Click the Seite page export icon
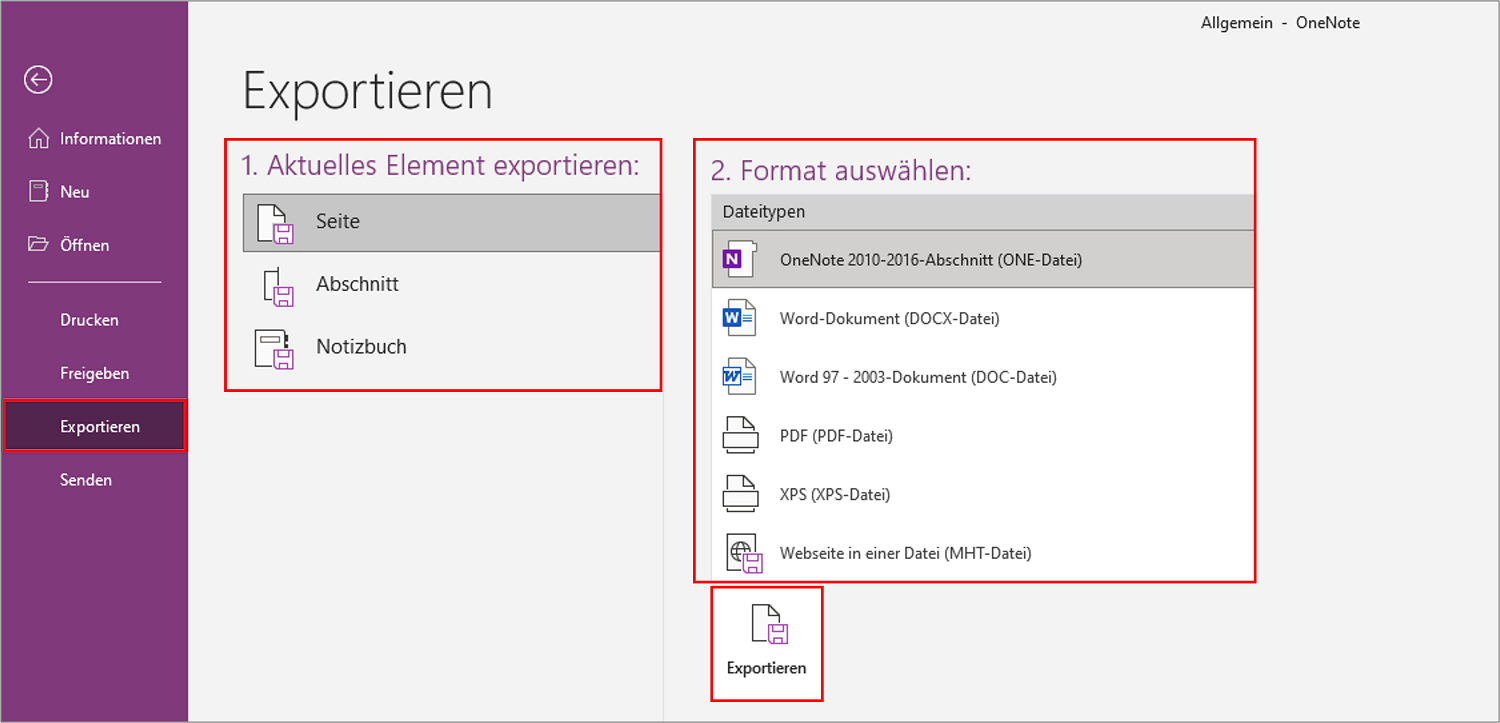The width and height of the screenshot is (1500, 723). click(x=275, y=223)
